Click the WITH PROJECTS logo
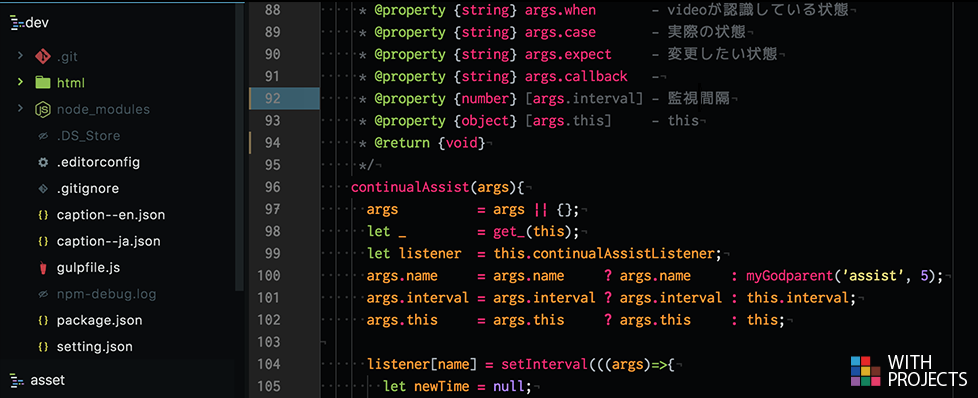 click(908, 370)
